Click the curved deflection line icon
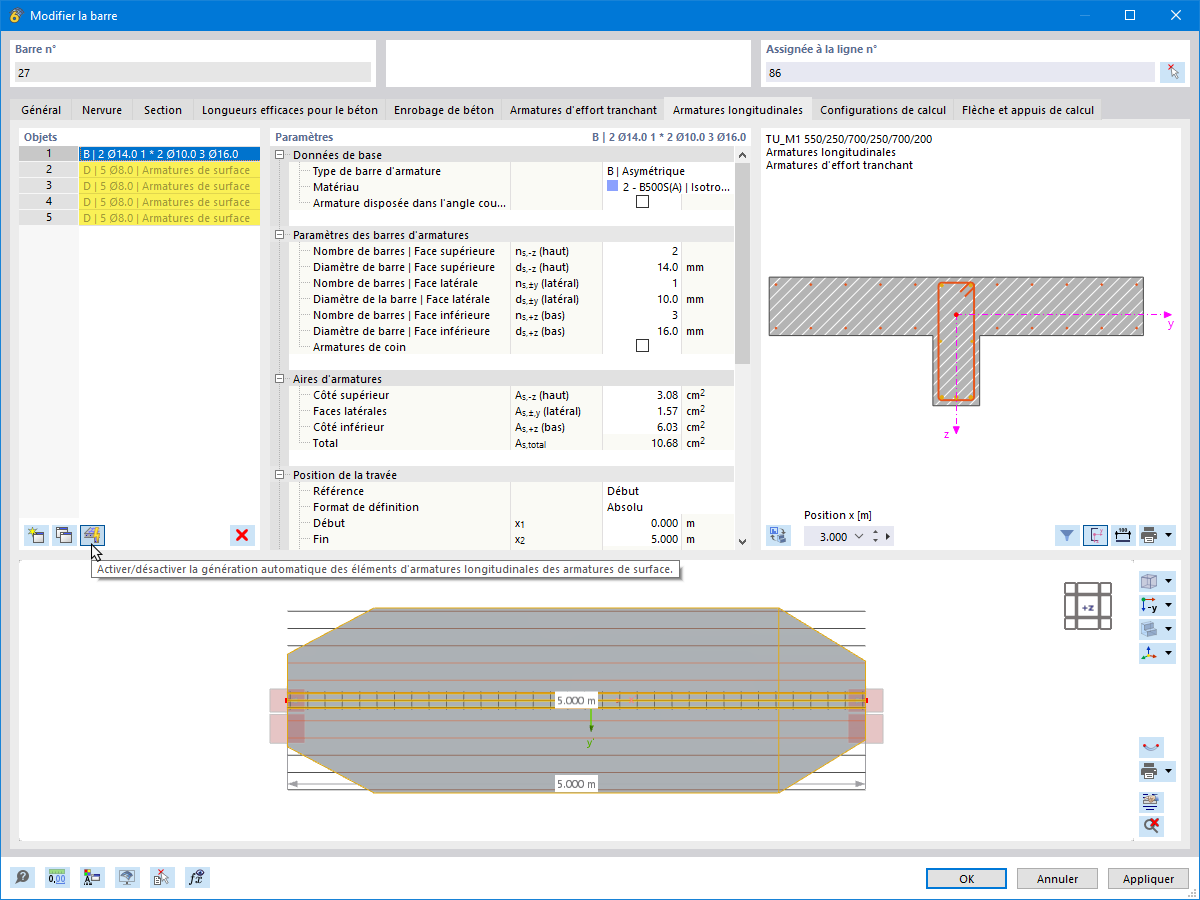 [1151, 747]
